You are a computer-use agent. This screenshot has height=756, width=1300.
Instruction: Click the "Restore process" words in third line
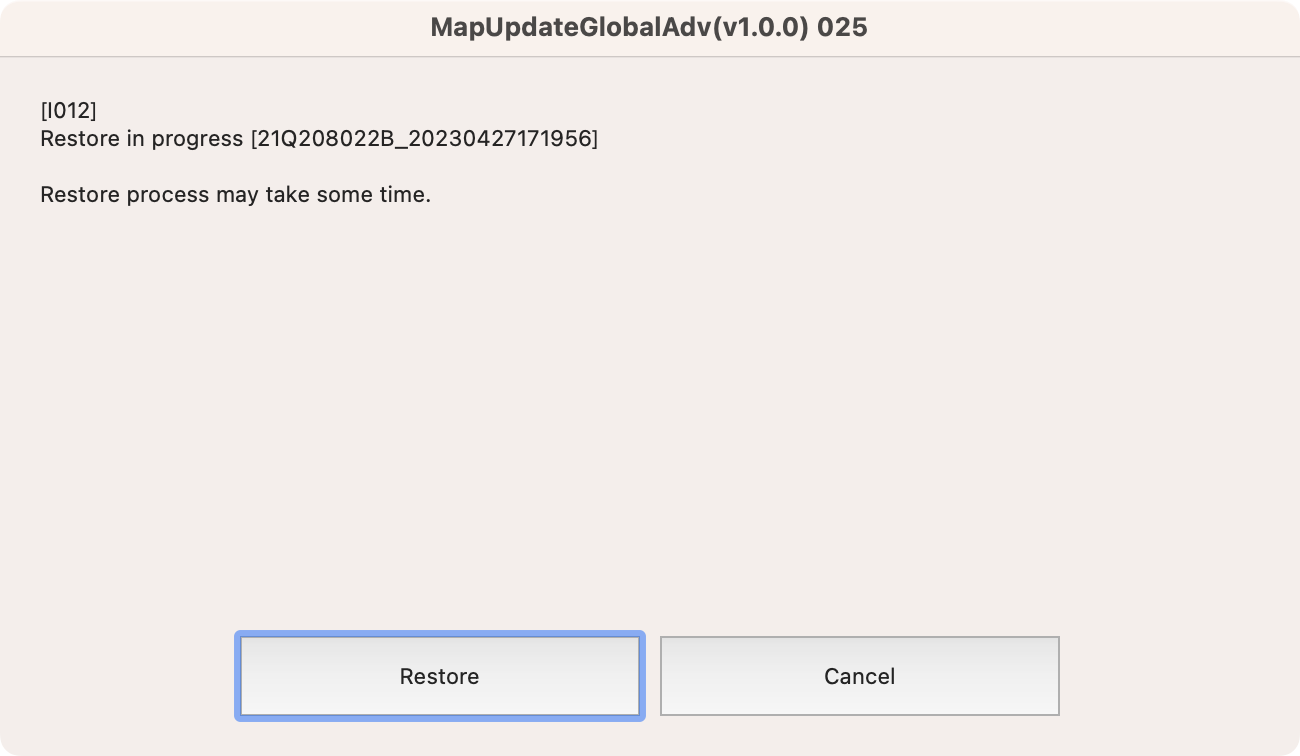124,195
